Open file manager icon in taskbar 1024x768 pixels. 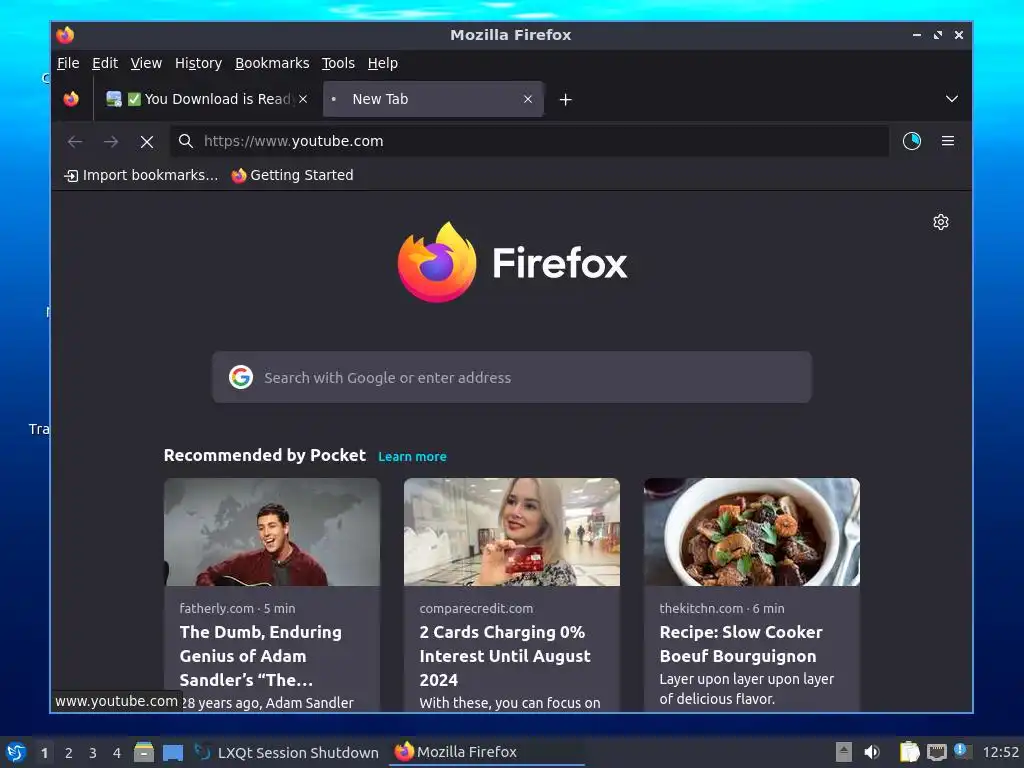coord(144,752)
